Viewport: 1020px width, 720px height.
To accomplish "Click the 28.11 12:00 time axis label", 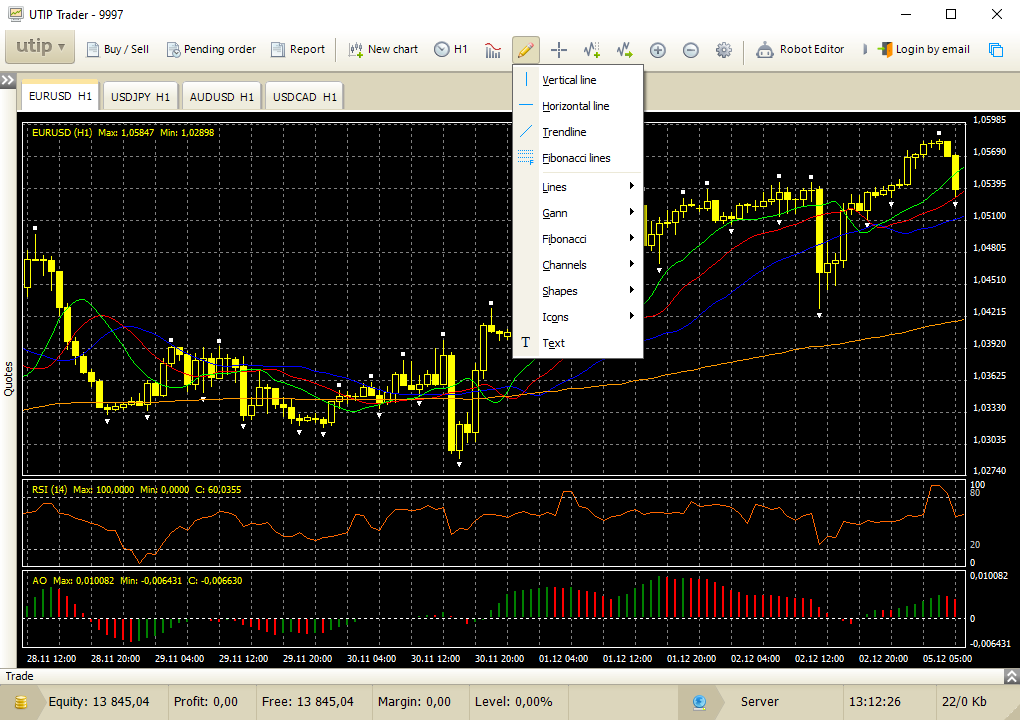I will click(51, 659).
